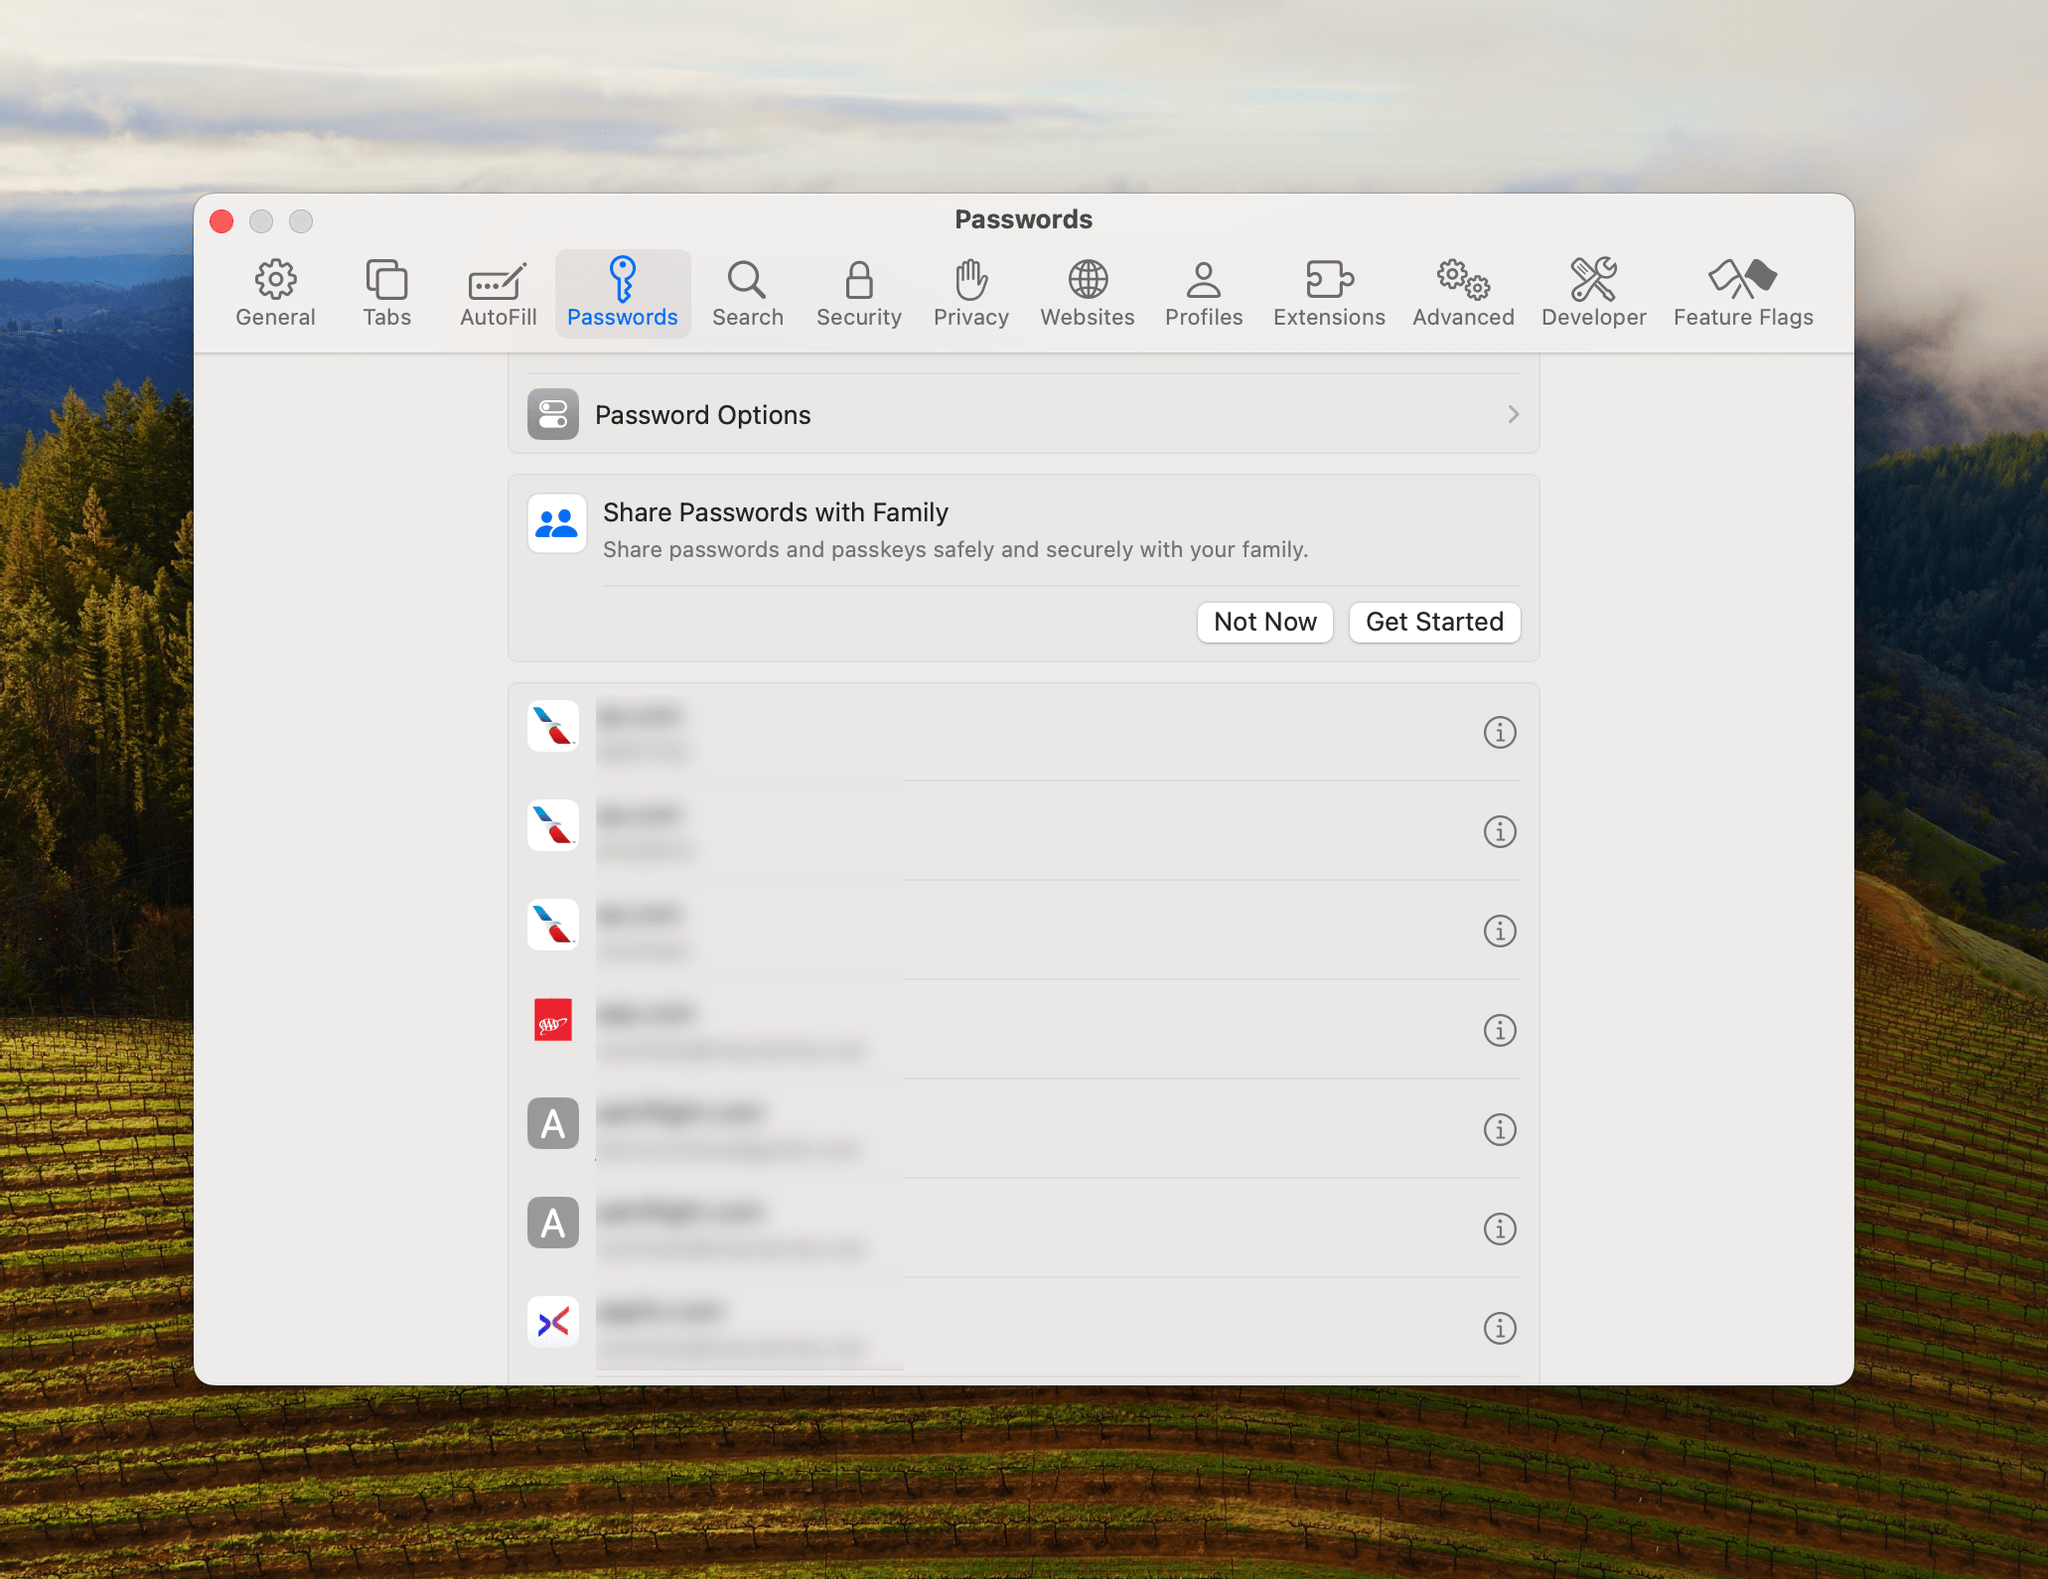This screenshot has height=1579, width=2048.
Task: Click Not Now for family sharing
Action: point(1265,622)
